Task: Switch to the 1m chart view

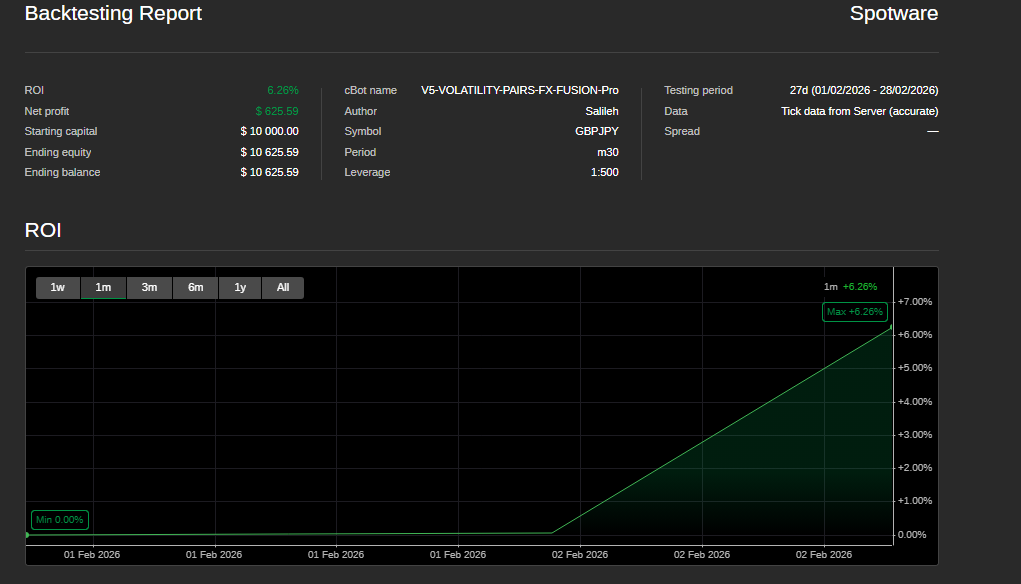Action: [x=103, y=287]
